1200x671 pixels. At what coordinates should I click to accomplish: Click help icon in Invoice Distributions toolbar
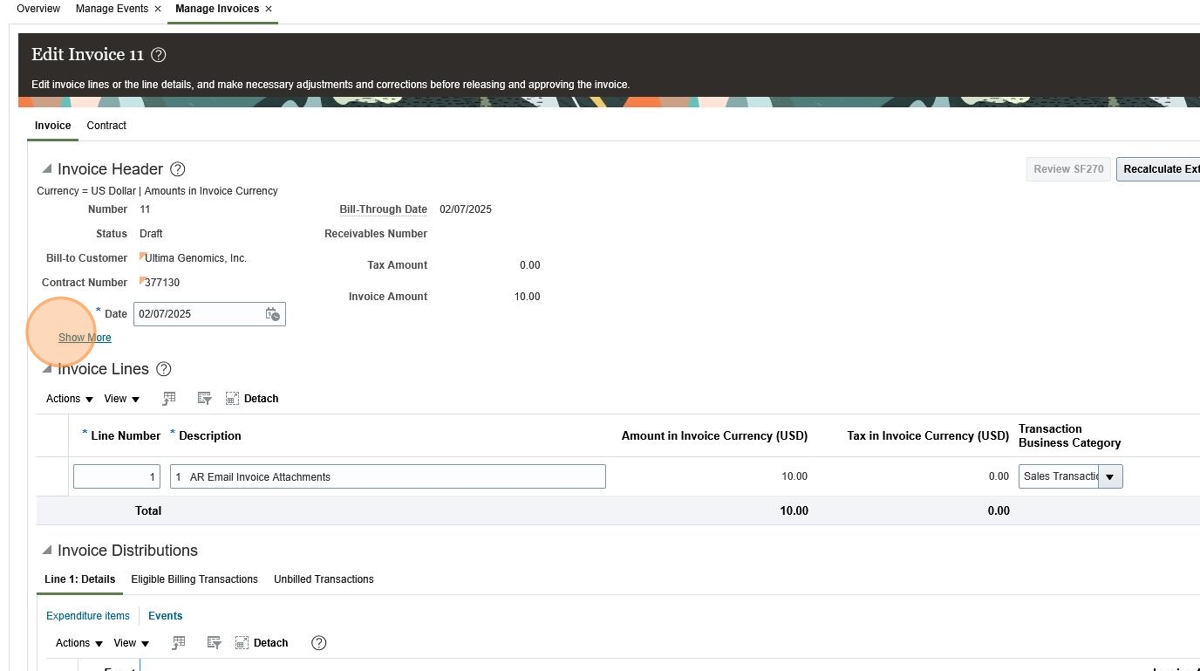click(x=319, y=643)
